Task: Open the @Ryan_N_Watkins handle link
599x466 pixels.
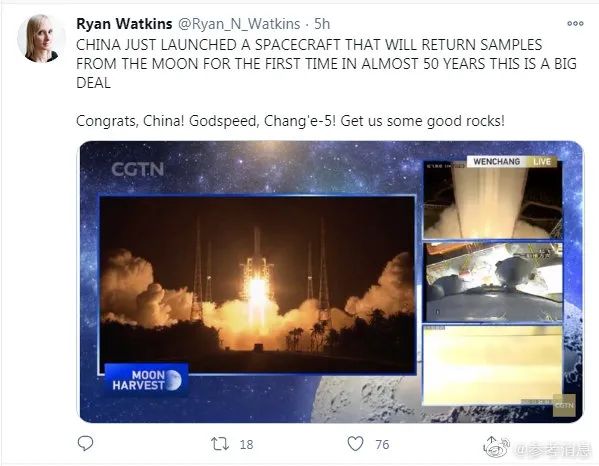Action: [x=239, y=24]
